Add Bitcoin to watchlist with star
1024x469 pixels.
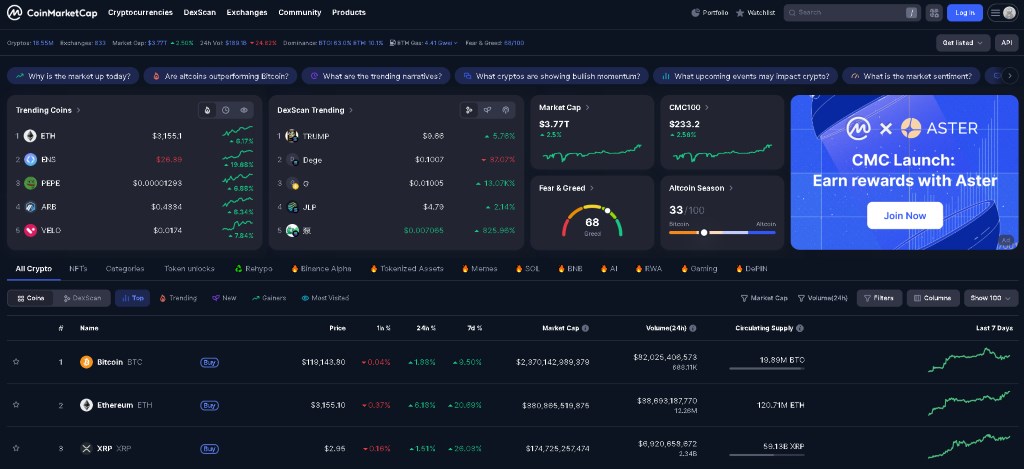point(16,361)
